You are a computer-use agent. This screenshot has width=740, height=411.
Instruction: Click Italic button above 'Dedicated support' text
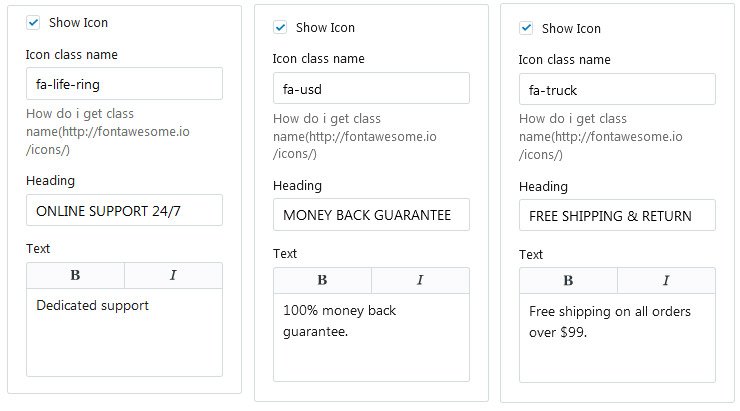173,275
